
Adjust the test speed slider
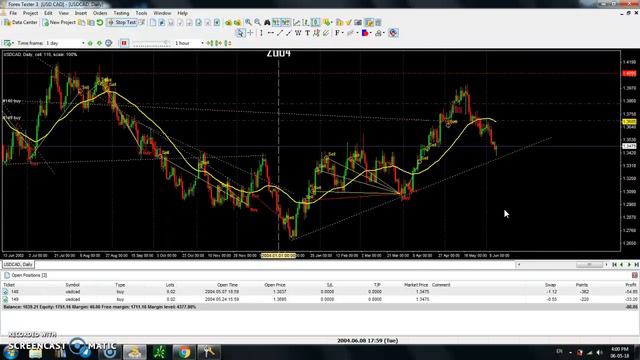pos(151,43)
